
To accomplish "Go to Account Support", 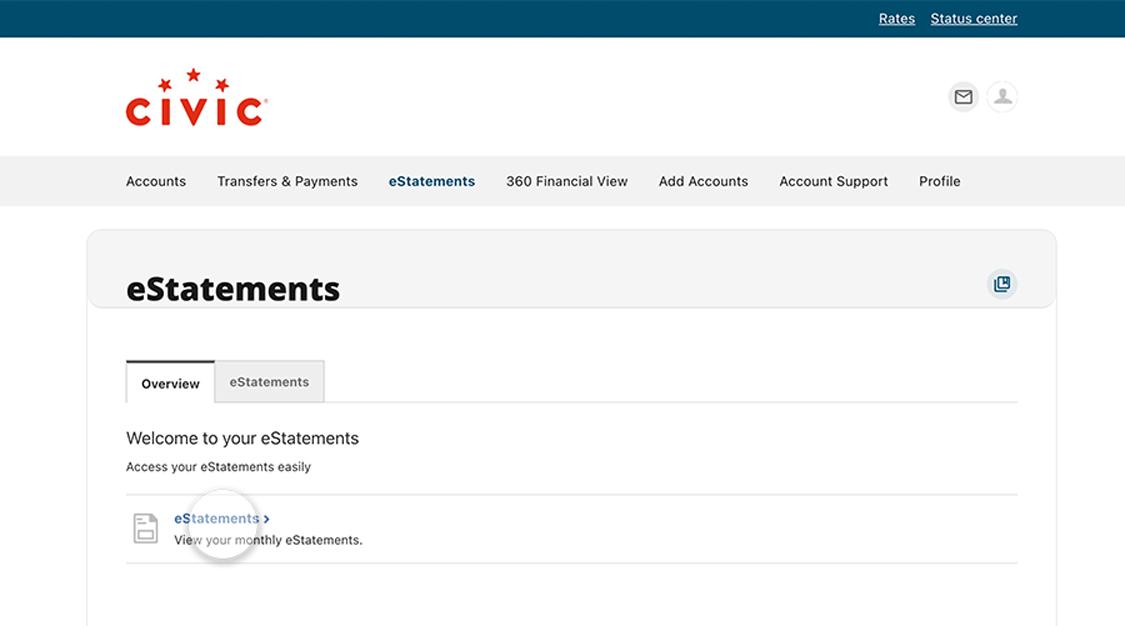I will pyautogui.click(x=833, y=181).
